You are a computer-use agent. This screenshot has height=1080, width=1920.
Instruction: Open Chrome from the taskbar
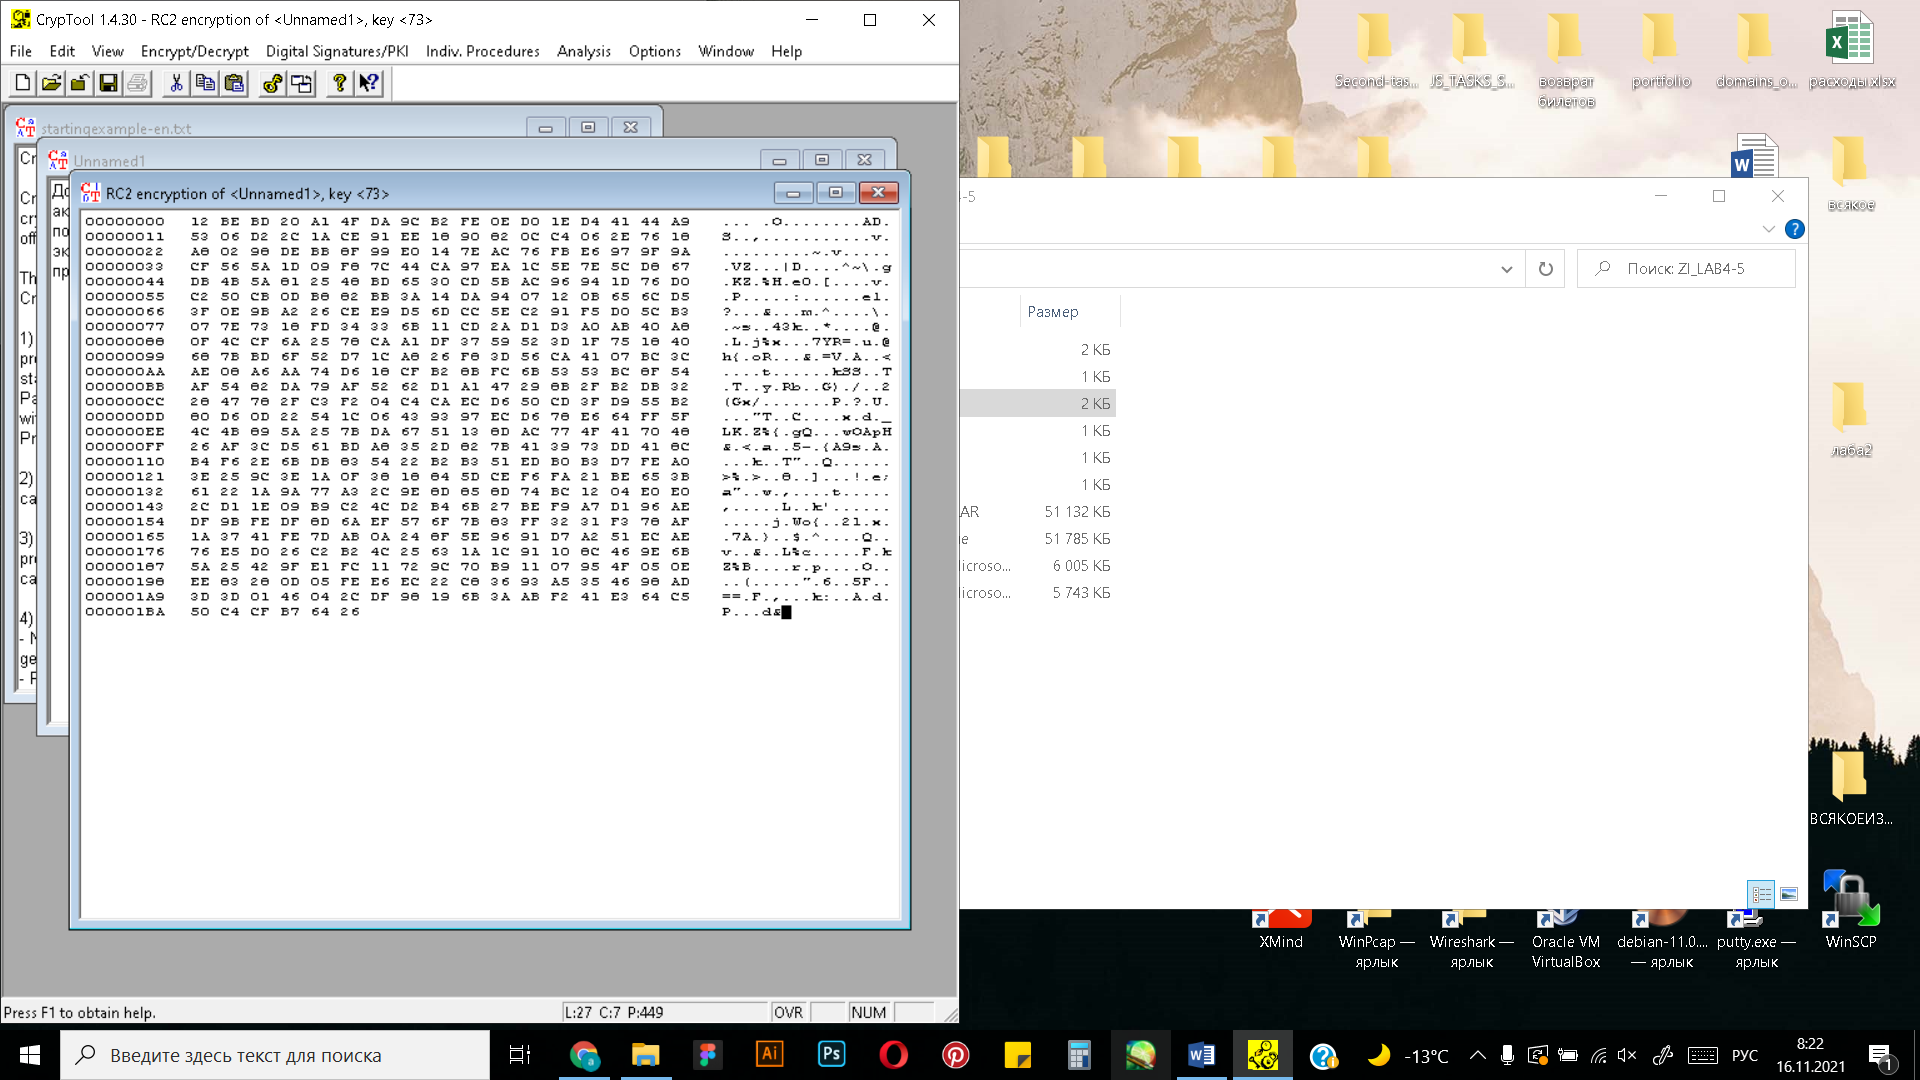584,1055
